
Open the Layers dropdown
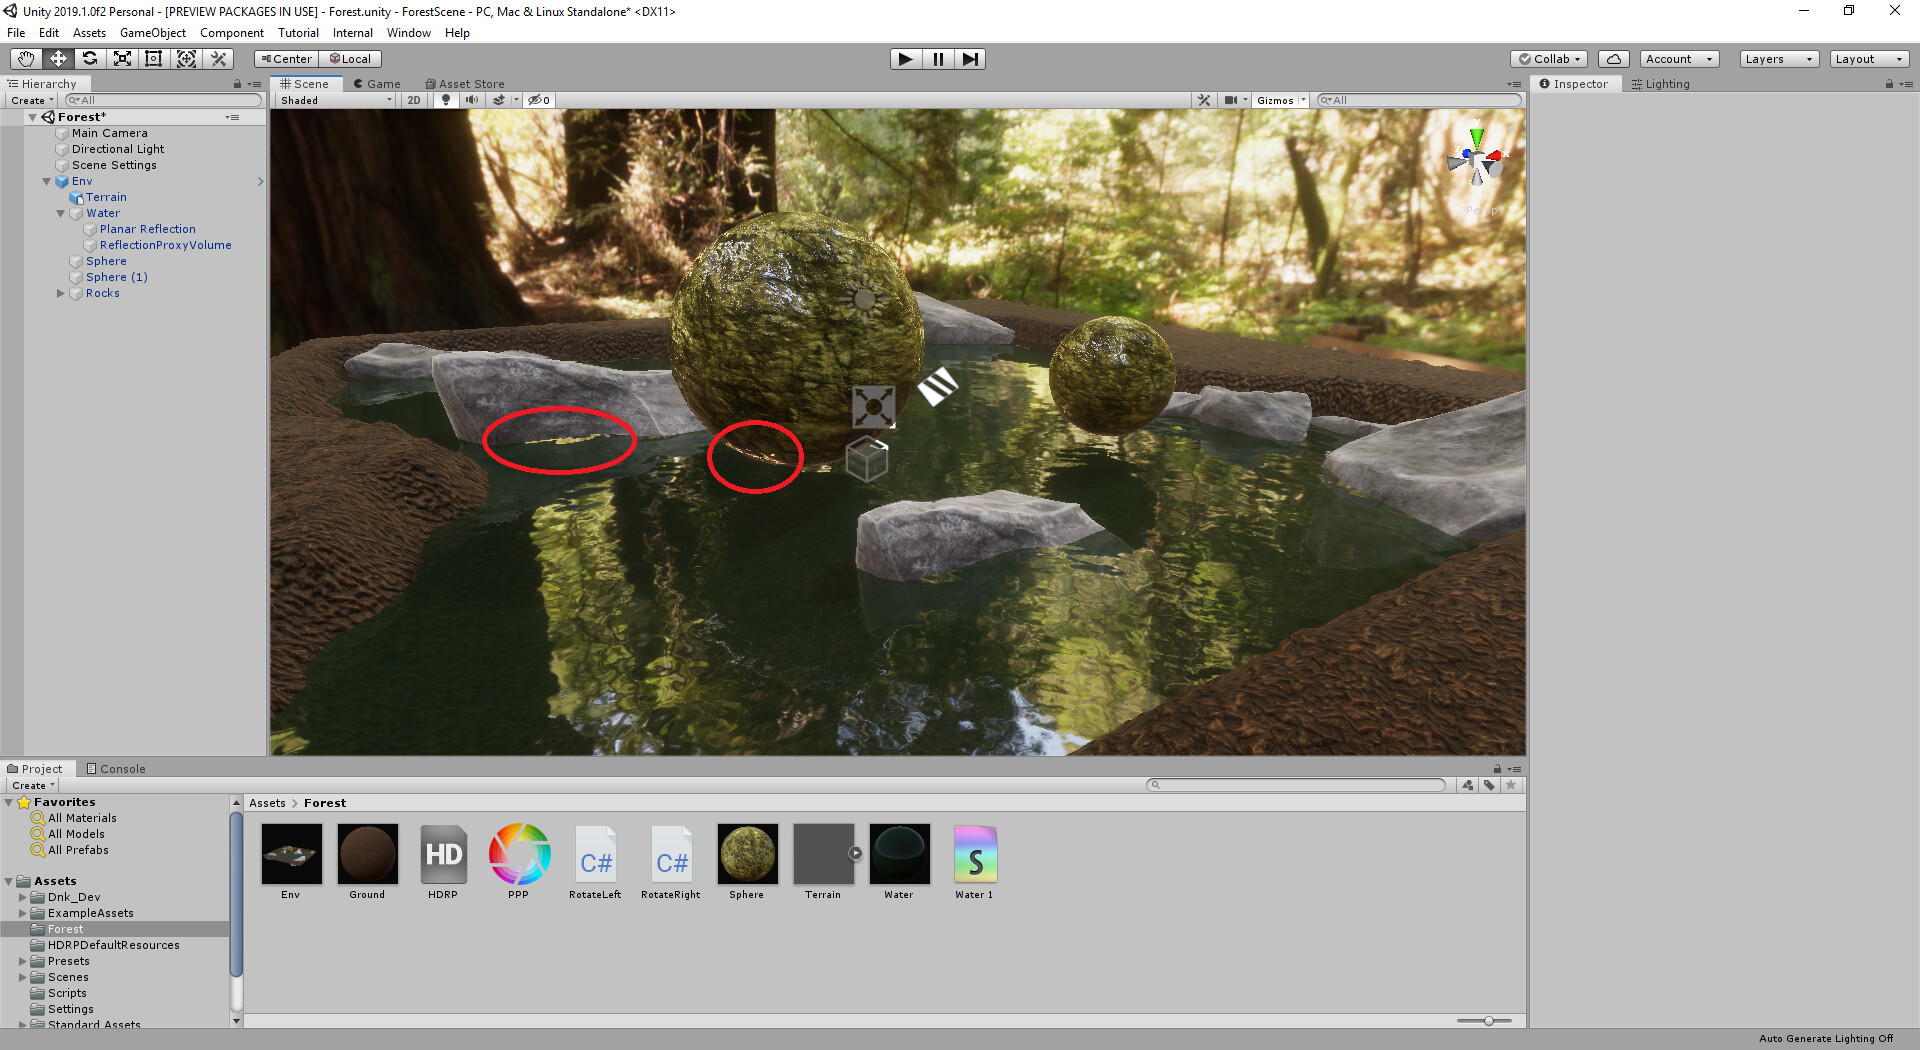pyautogui.click(x=1778, y=59)
